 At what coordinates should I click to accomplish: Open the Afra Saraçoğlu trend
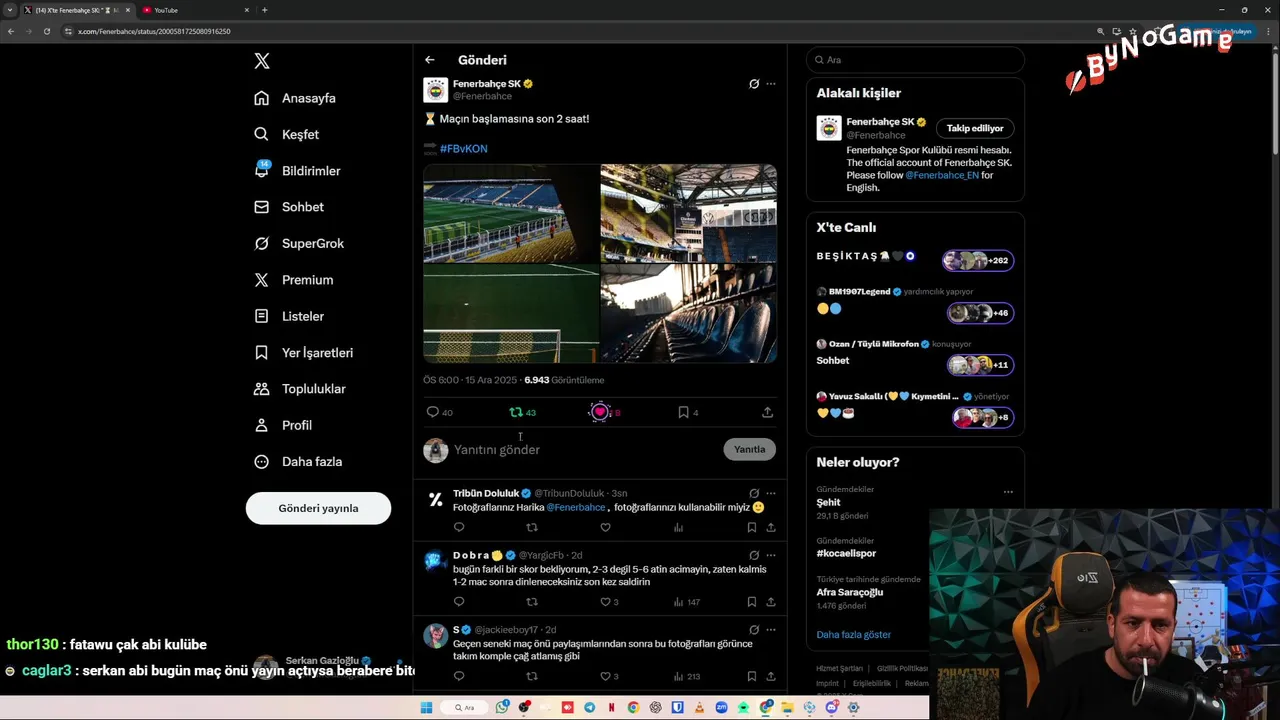point(850,592)
